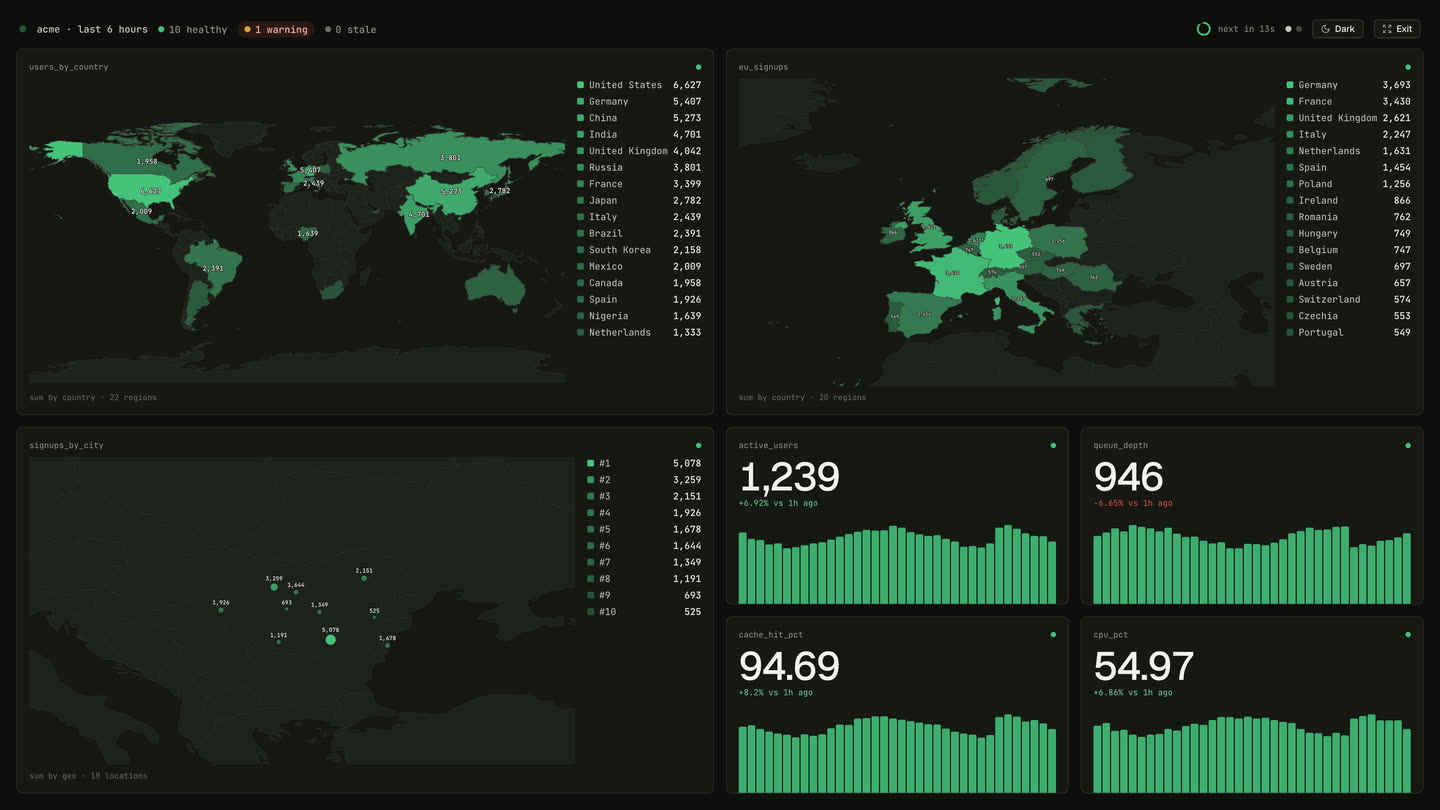Click the swatch beside #1 in city legend
Viewport: 1440px width, 810px height.
(590, 463)
